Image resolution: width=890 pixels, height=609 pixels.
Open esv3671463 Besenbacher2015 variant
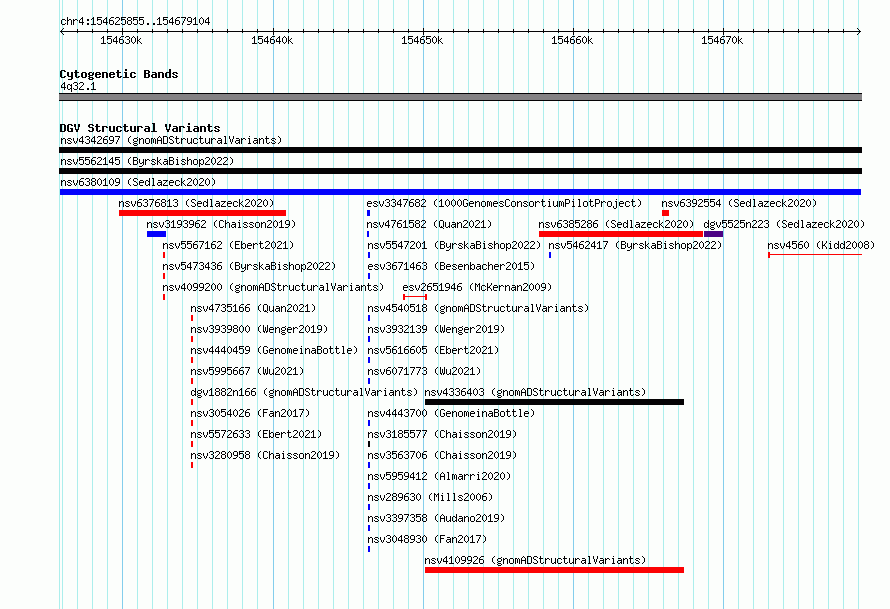tap(451, 266)
